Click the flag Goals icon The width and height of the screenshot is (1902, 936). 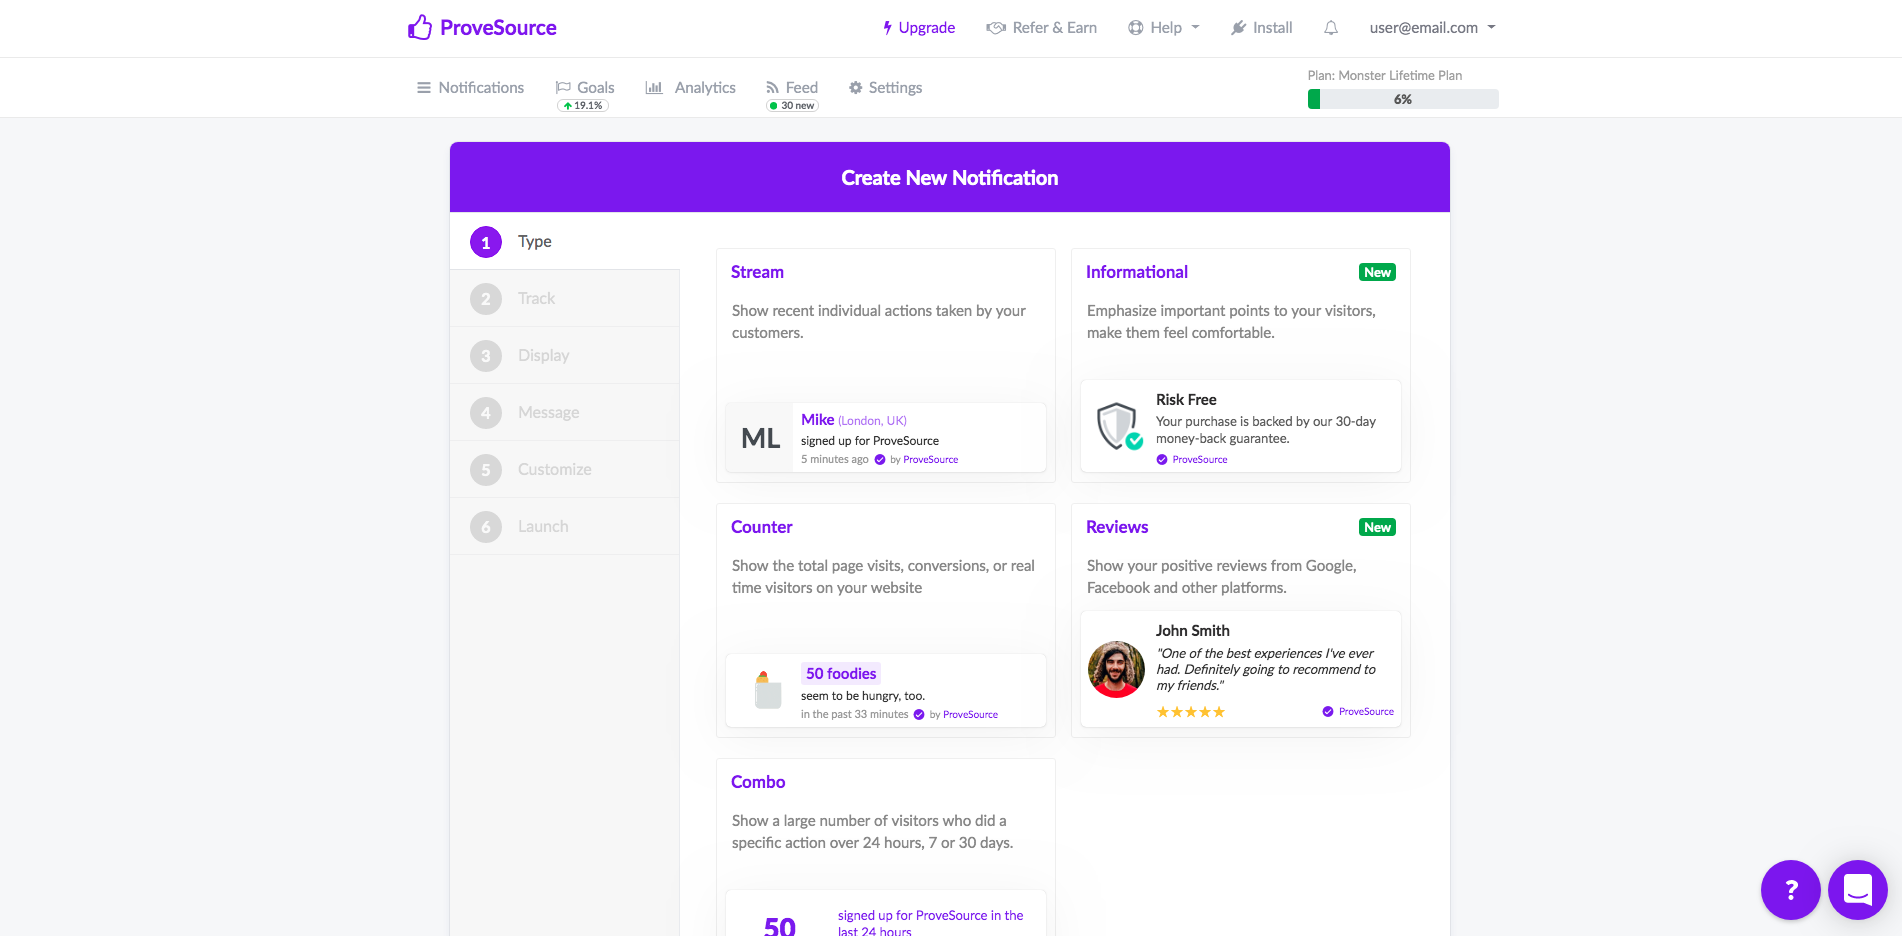click(x=563, y=88)
